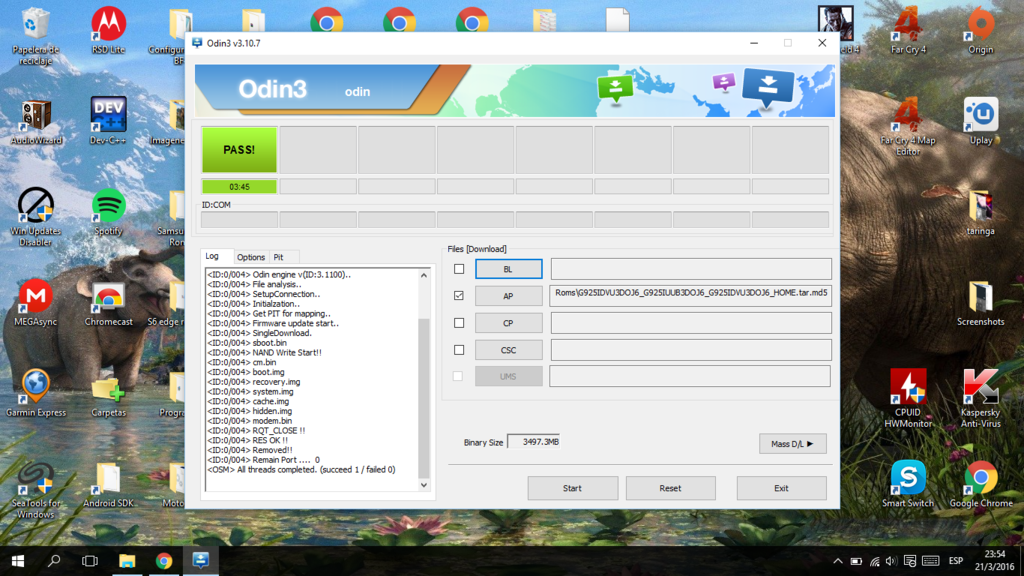1024x576 pixels.
Task: Tick the CSC file checkbox
Action: [459, 350]
